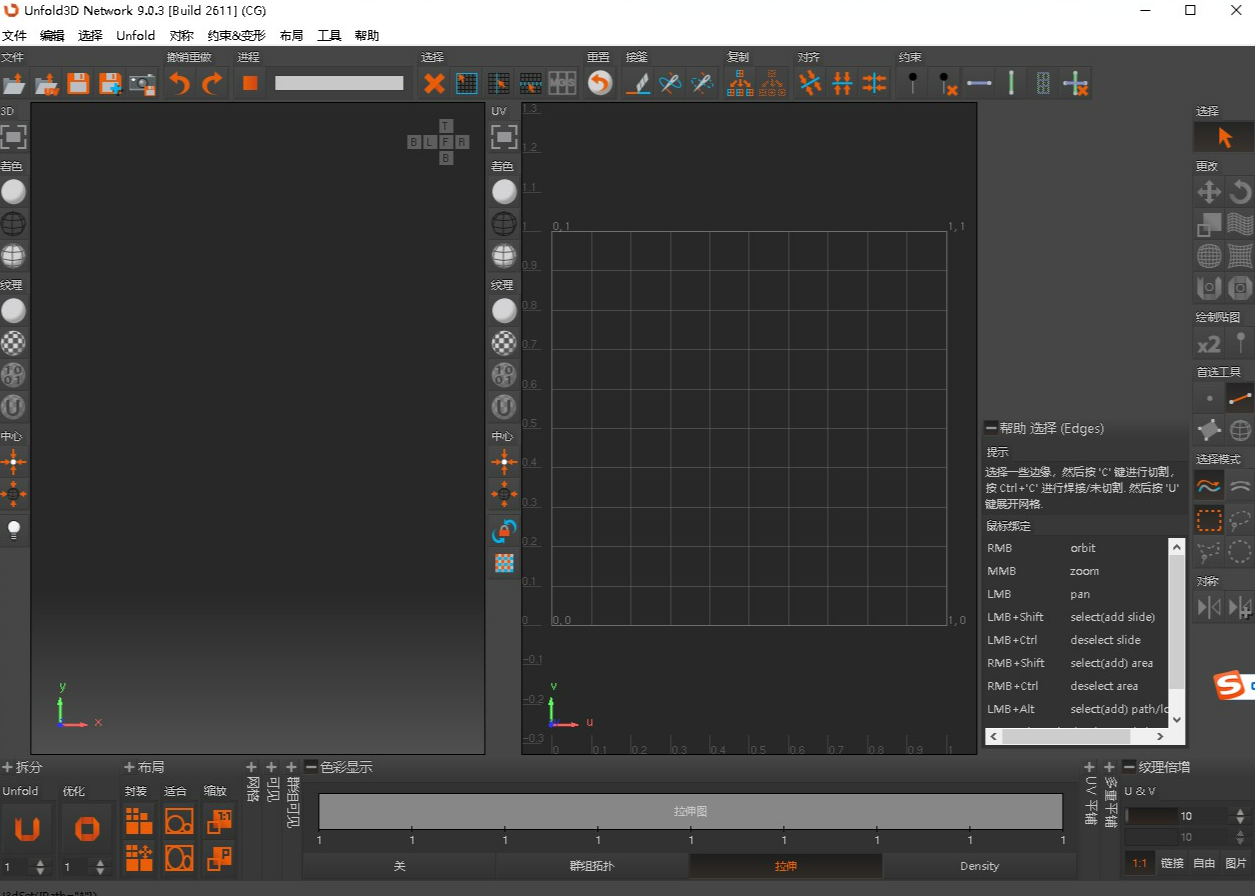Click the top Pack icon under 封装
Image resolution: width=1255 pixels, height=896 pixels.
(x=139, y=822)
